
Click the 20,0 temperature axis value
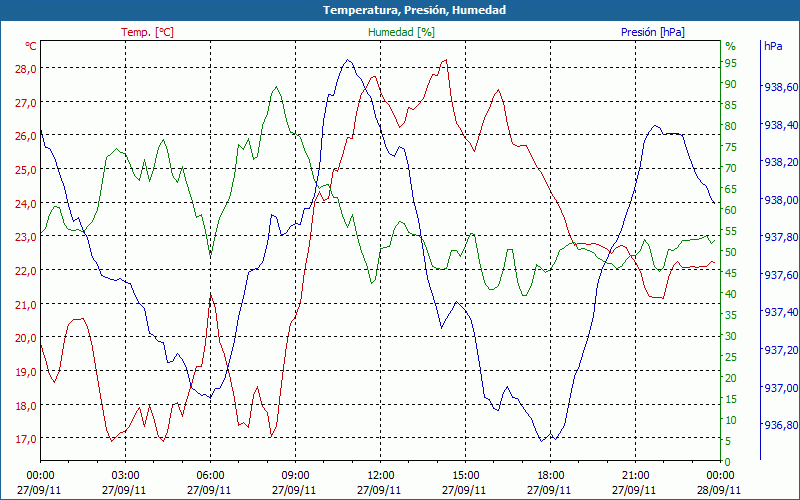(26, 338)
